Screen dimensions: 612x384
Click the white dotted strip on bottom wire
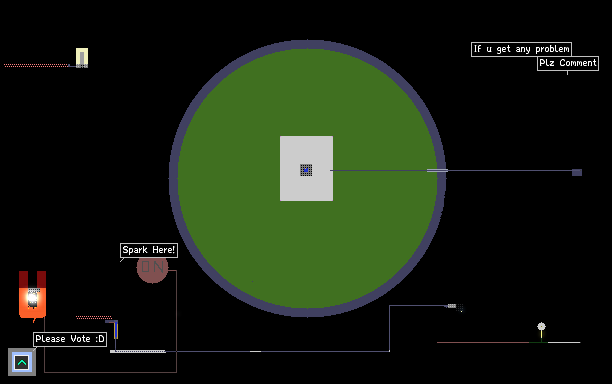coord(138,352)
